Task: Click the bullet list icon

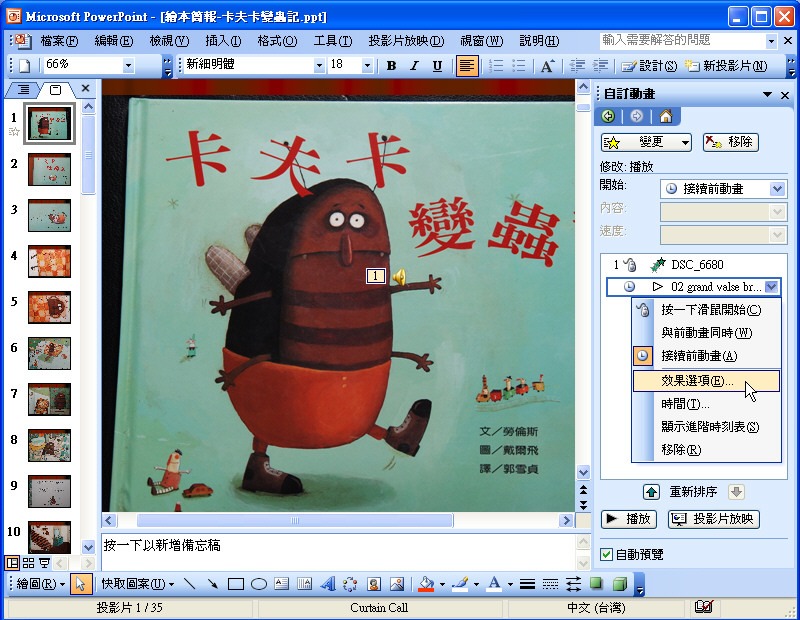Action: pyautogui.click(x=518, y=65)
